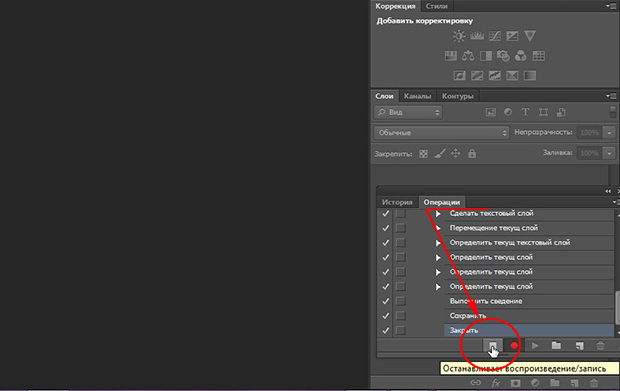Open Непрозрачность opacity slider arrow
The height and width of the screenshot is (391, 620).
[609, 132]
